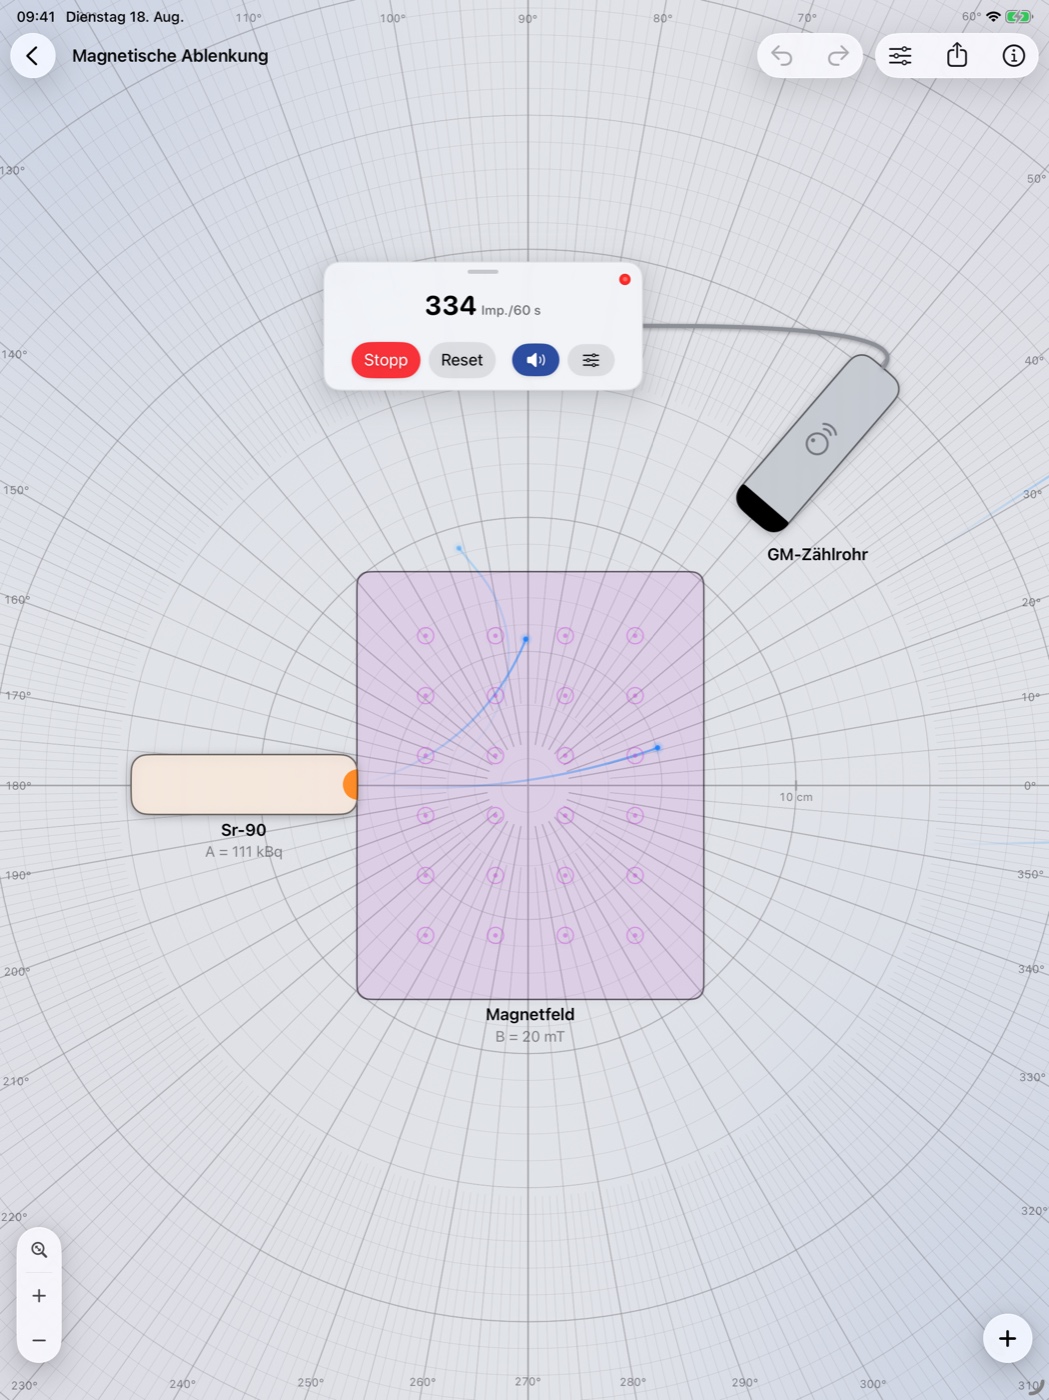This screenshot has width=1049, height=1400.
Task: Click the Magnetische Ablenkung title
Action: (x=170, y=56)
